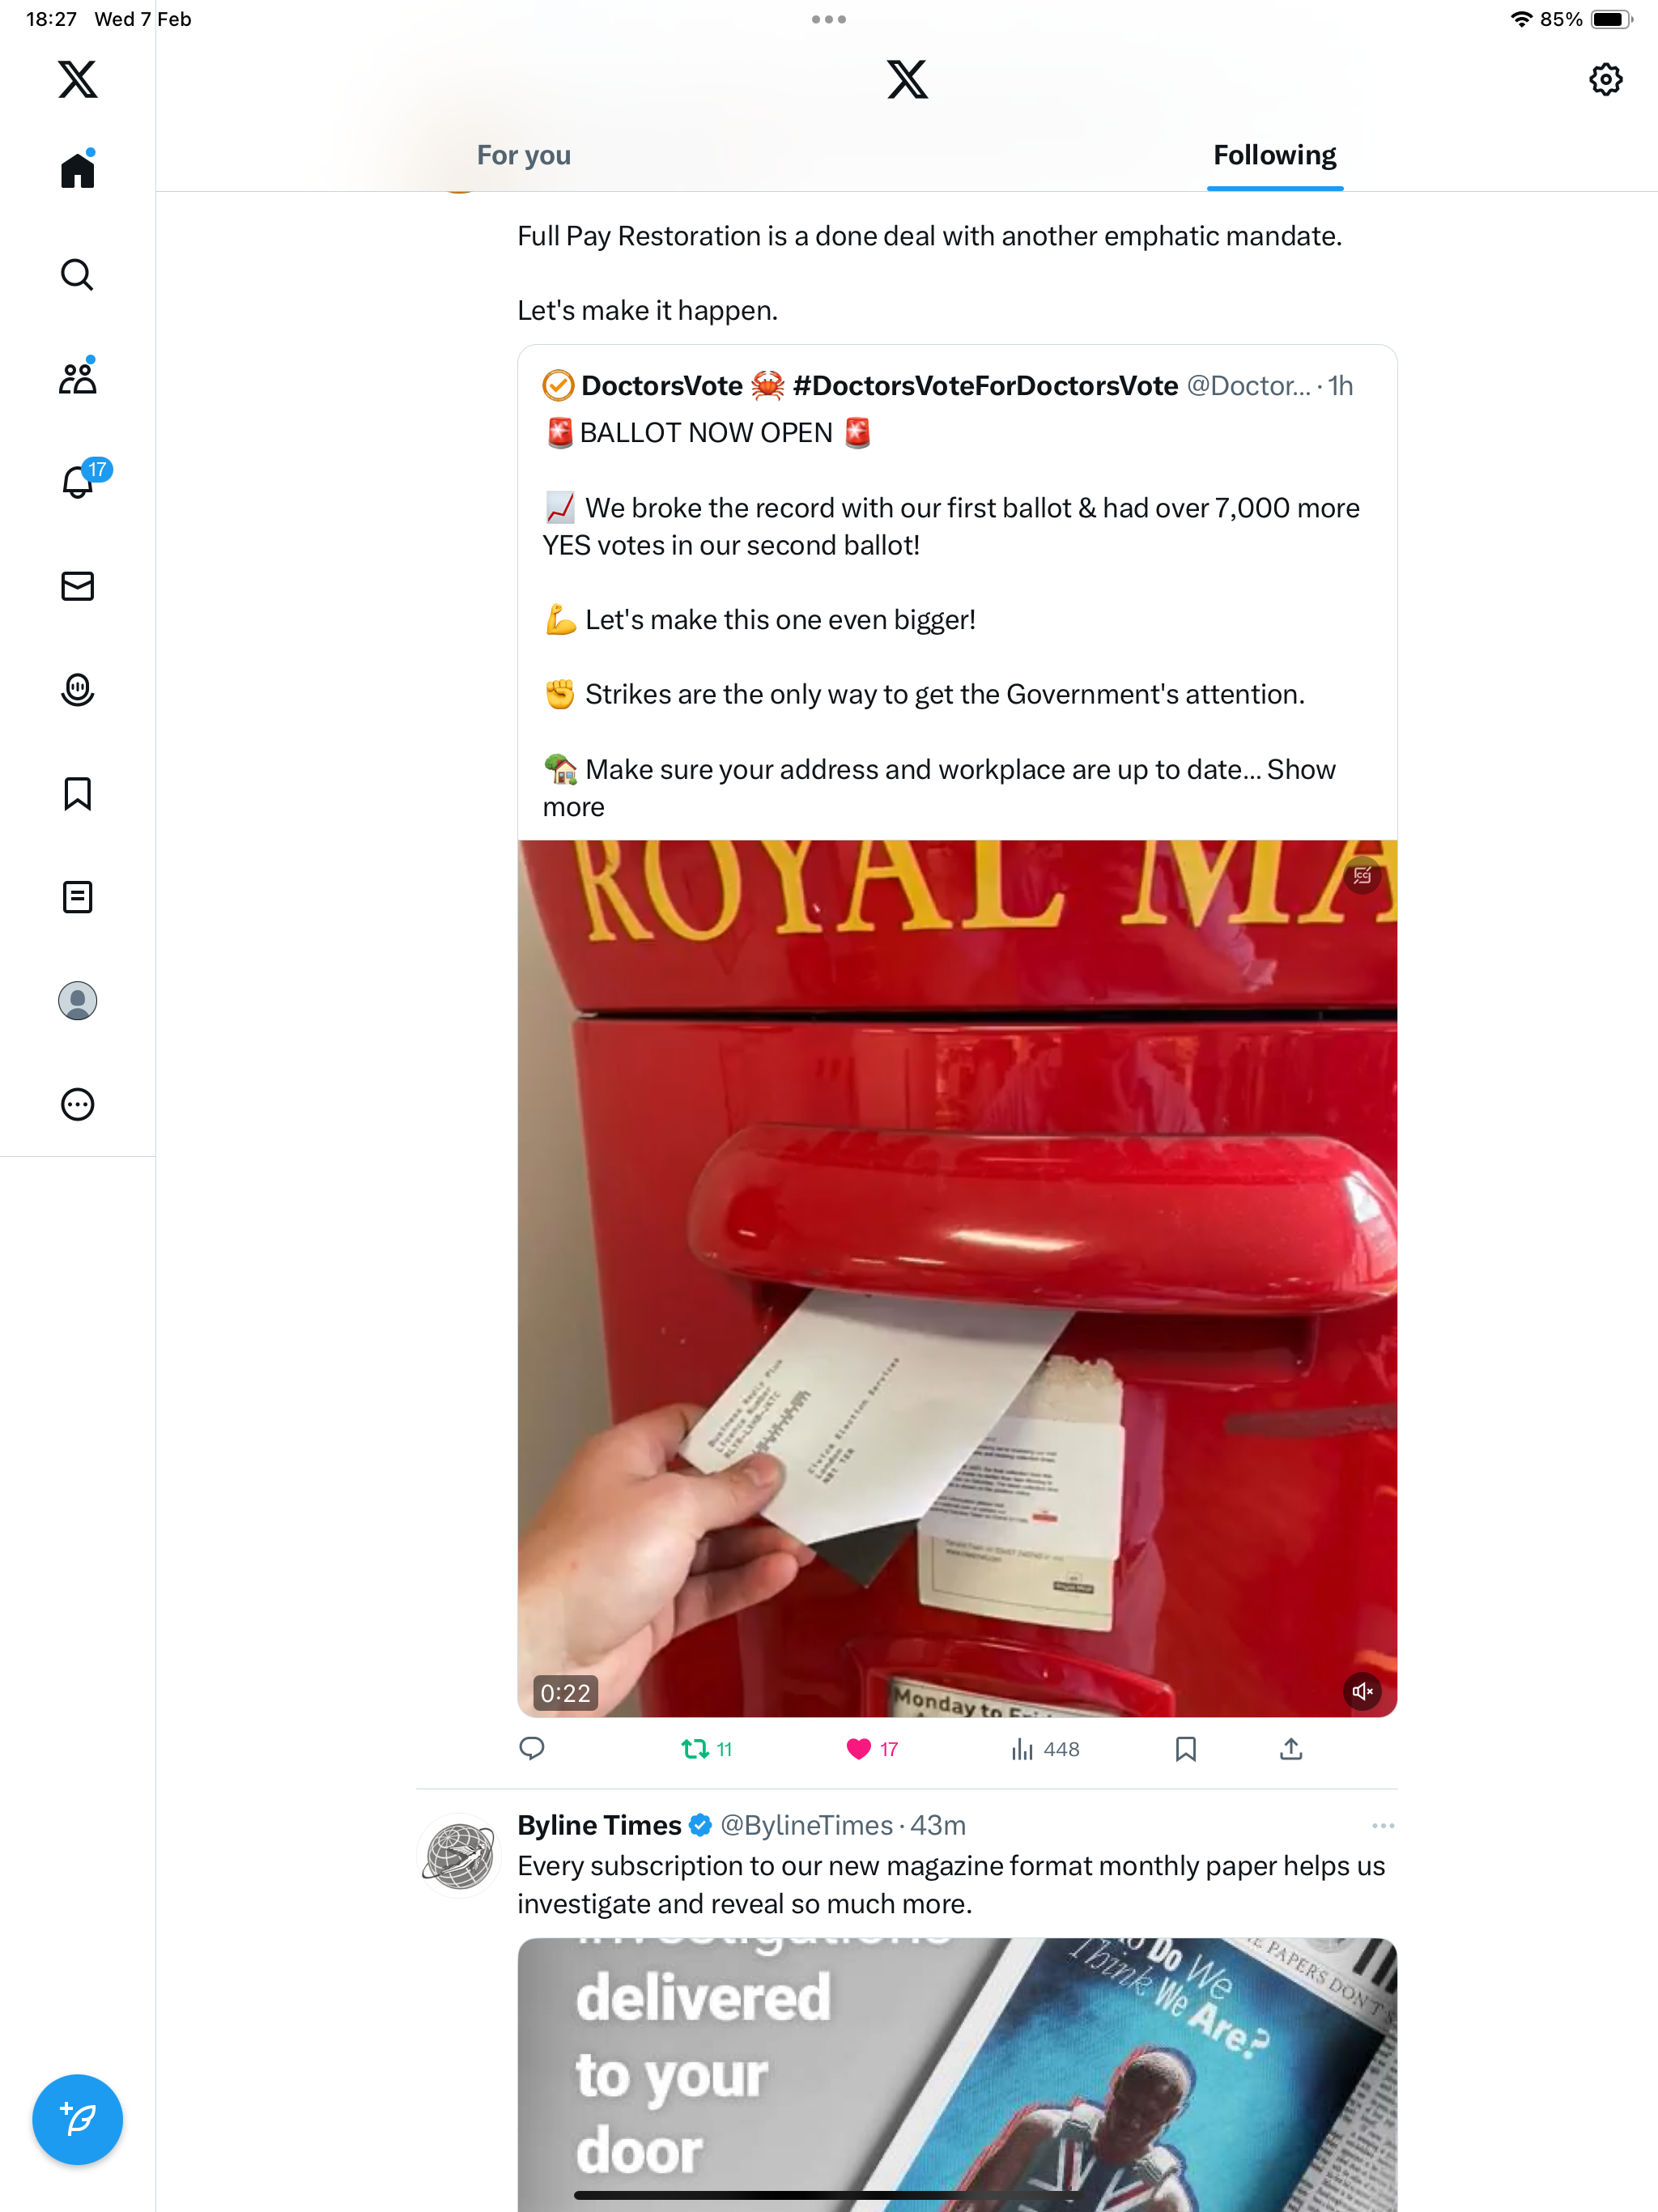Open Communities from the sidebar

click(77, 377)
